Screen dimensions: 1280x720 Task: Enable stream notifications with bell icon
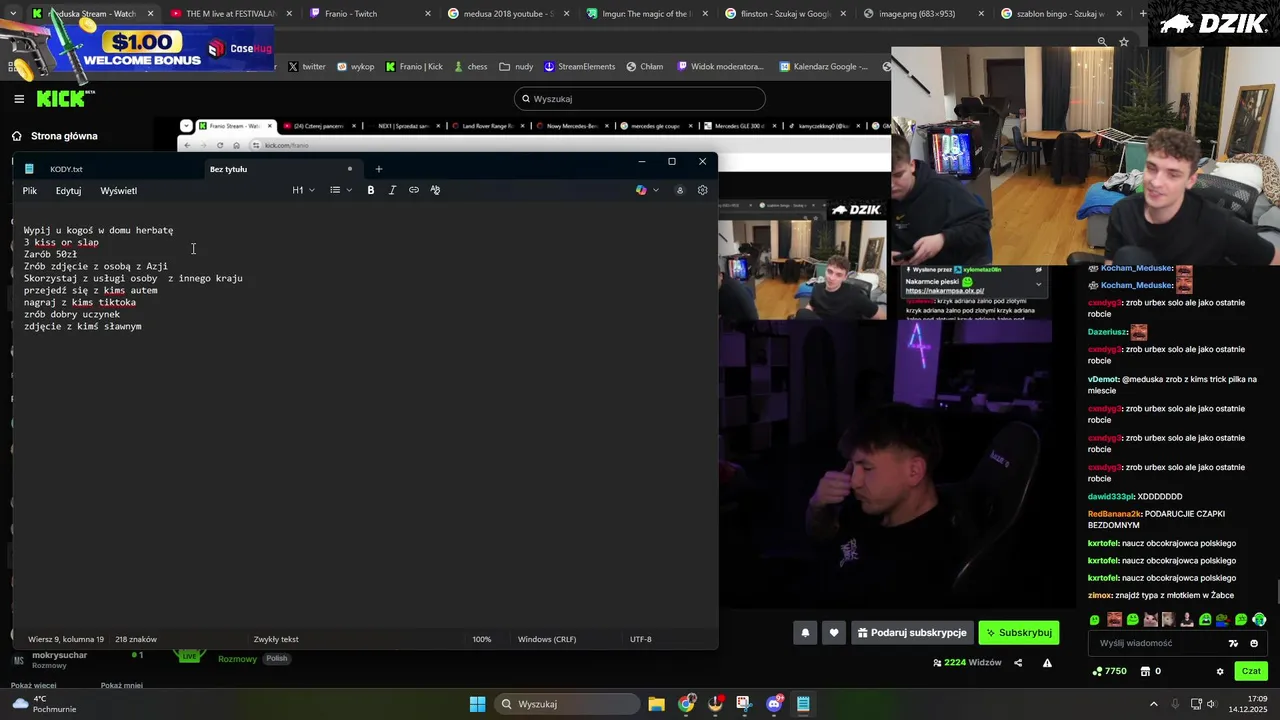[805, 632]
